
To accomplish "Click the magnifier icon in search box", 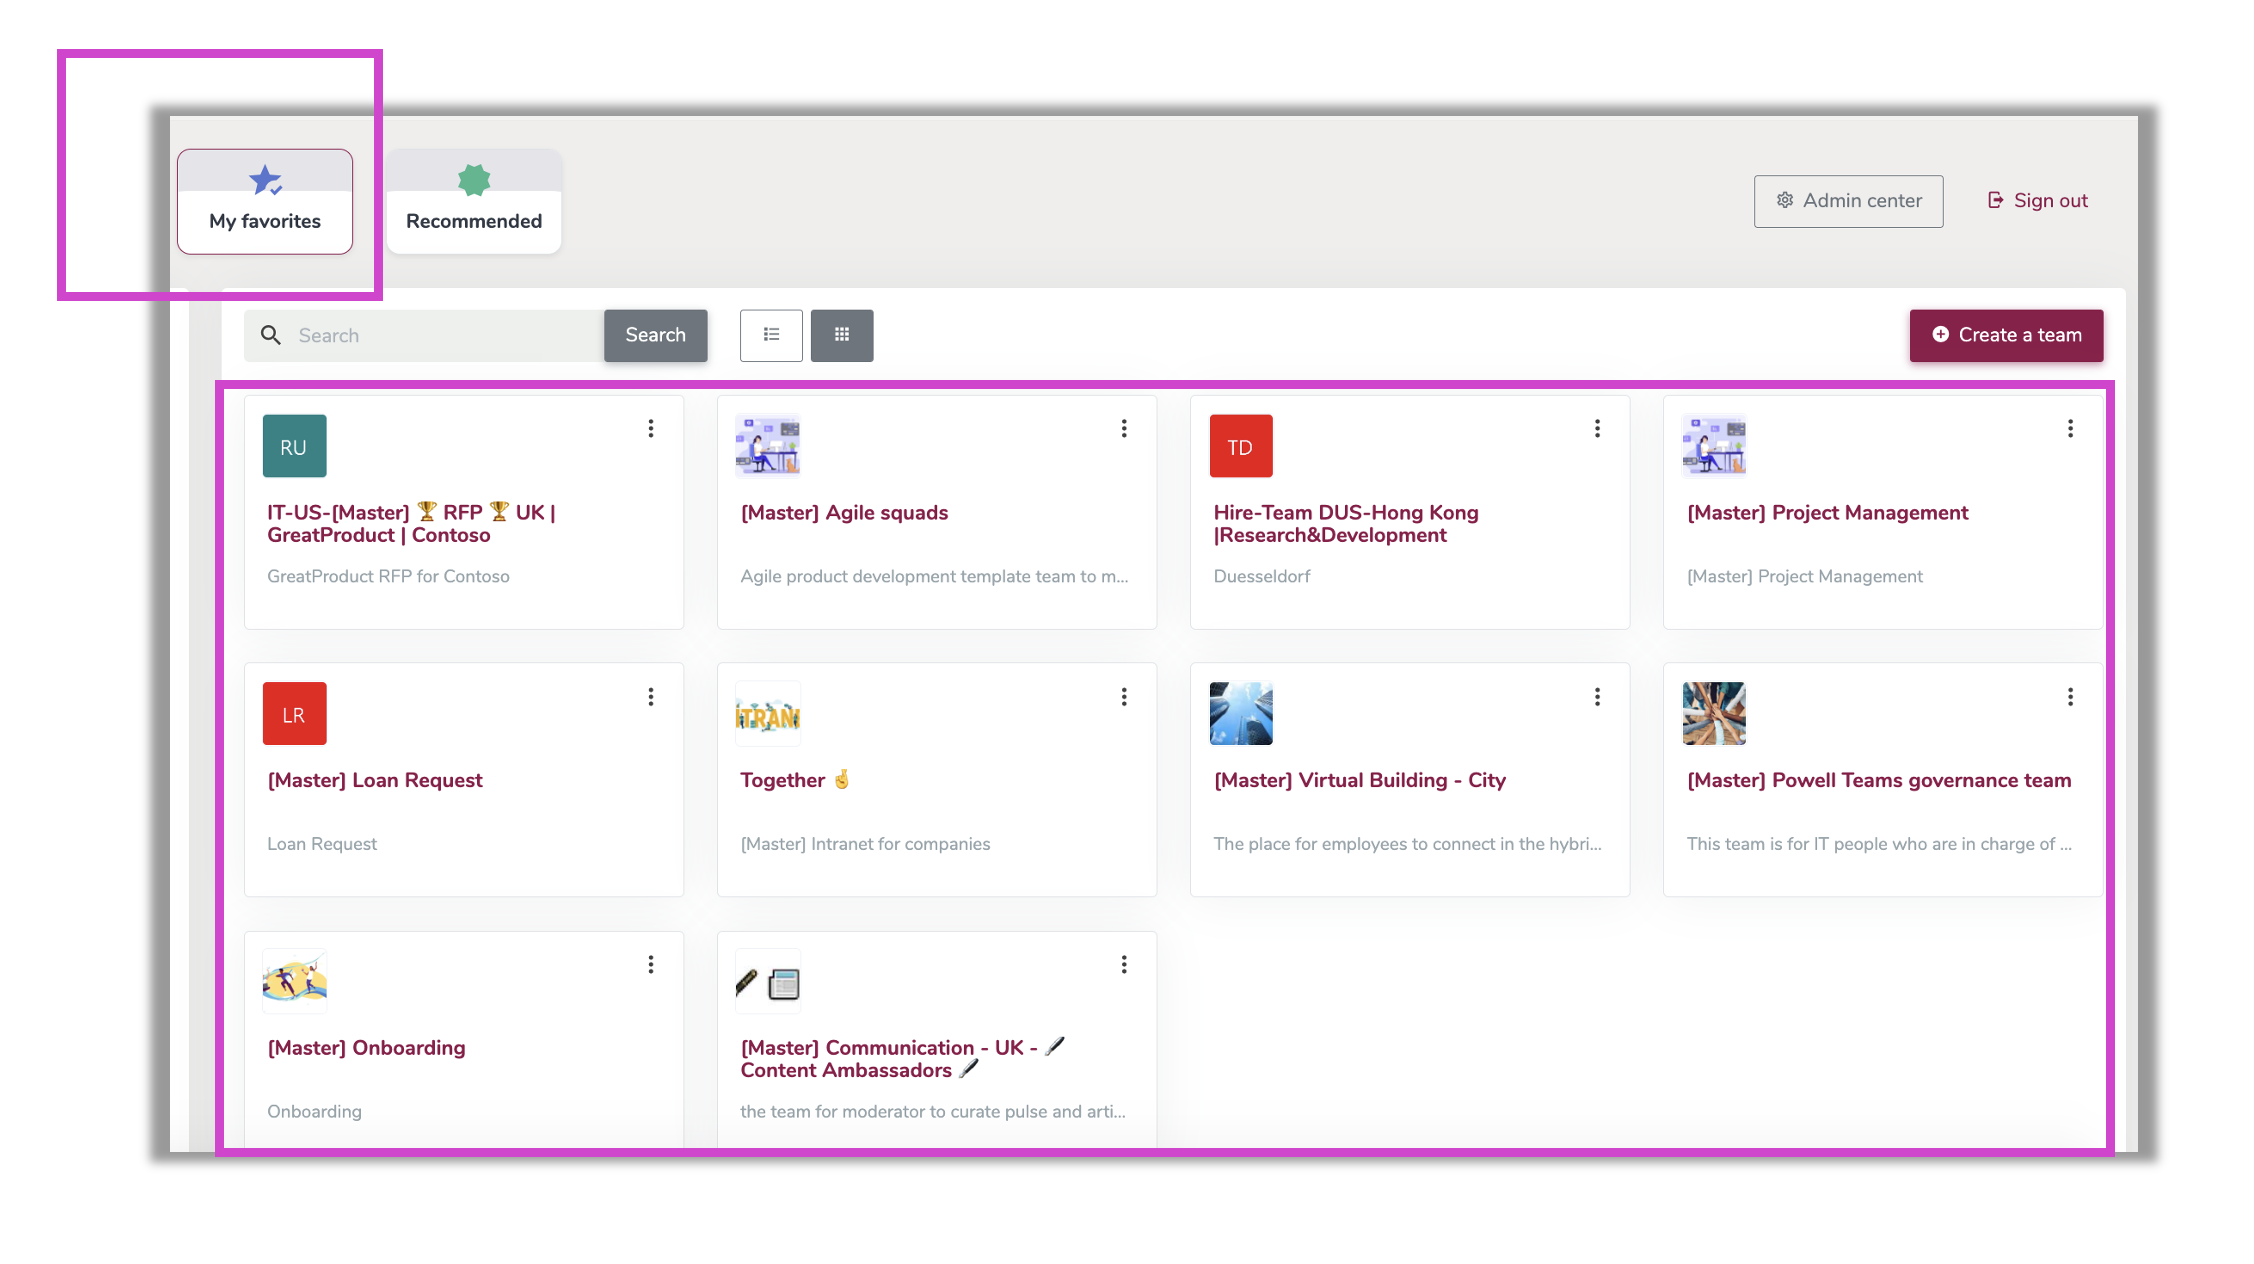I will 270,335.
